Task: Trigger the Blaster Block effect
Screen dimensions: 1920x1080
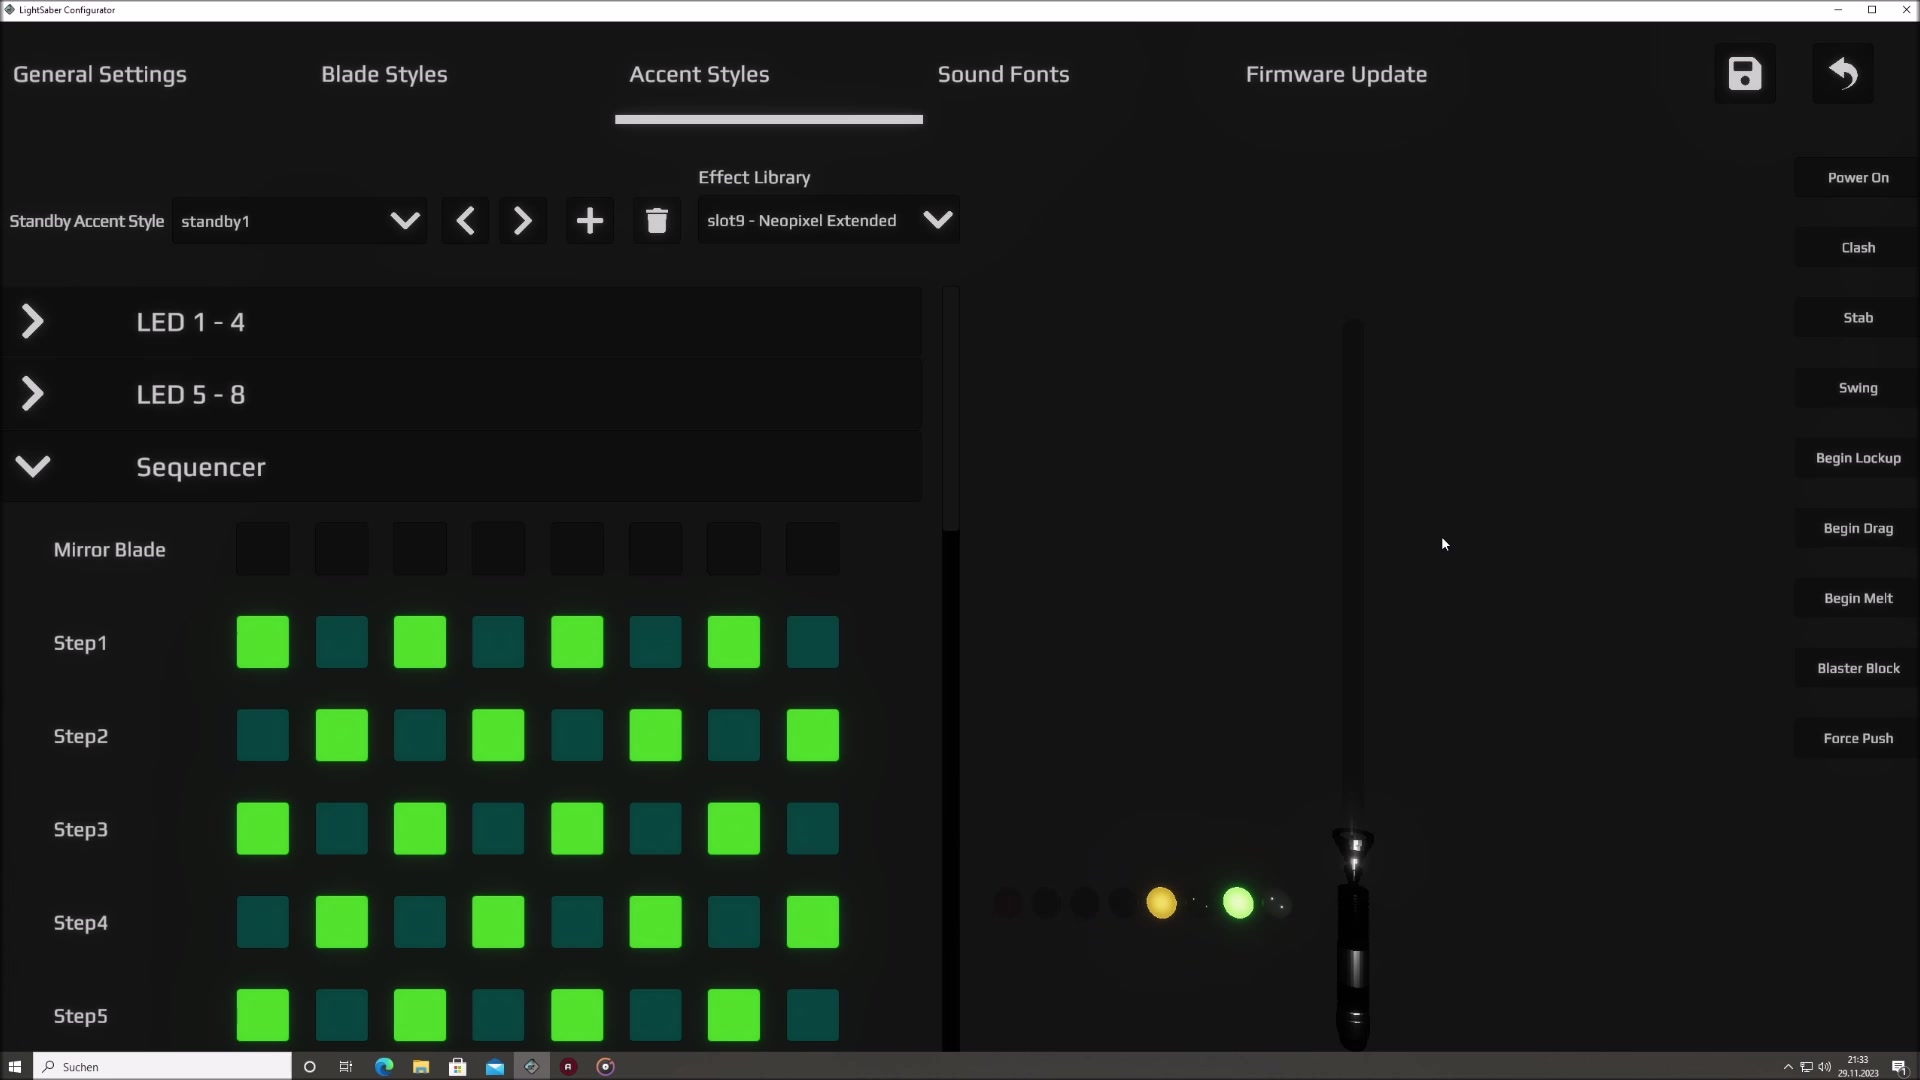Action: [1858, 668]
